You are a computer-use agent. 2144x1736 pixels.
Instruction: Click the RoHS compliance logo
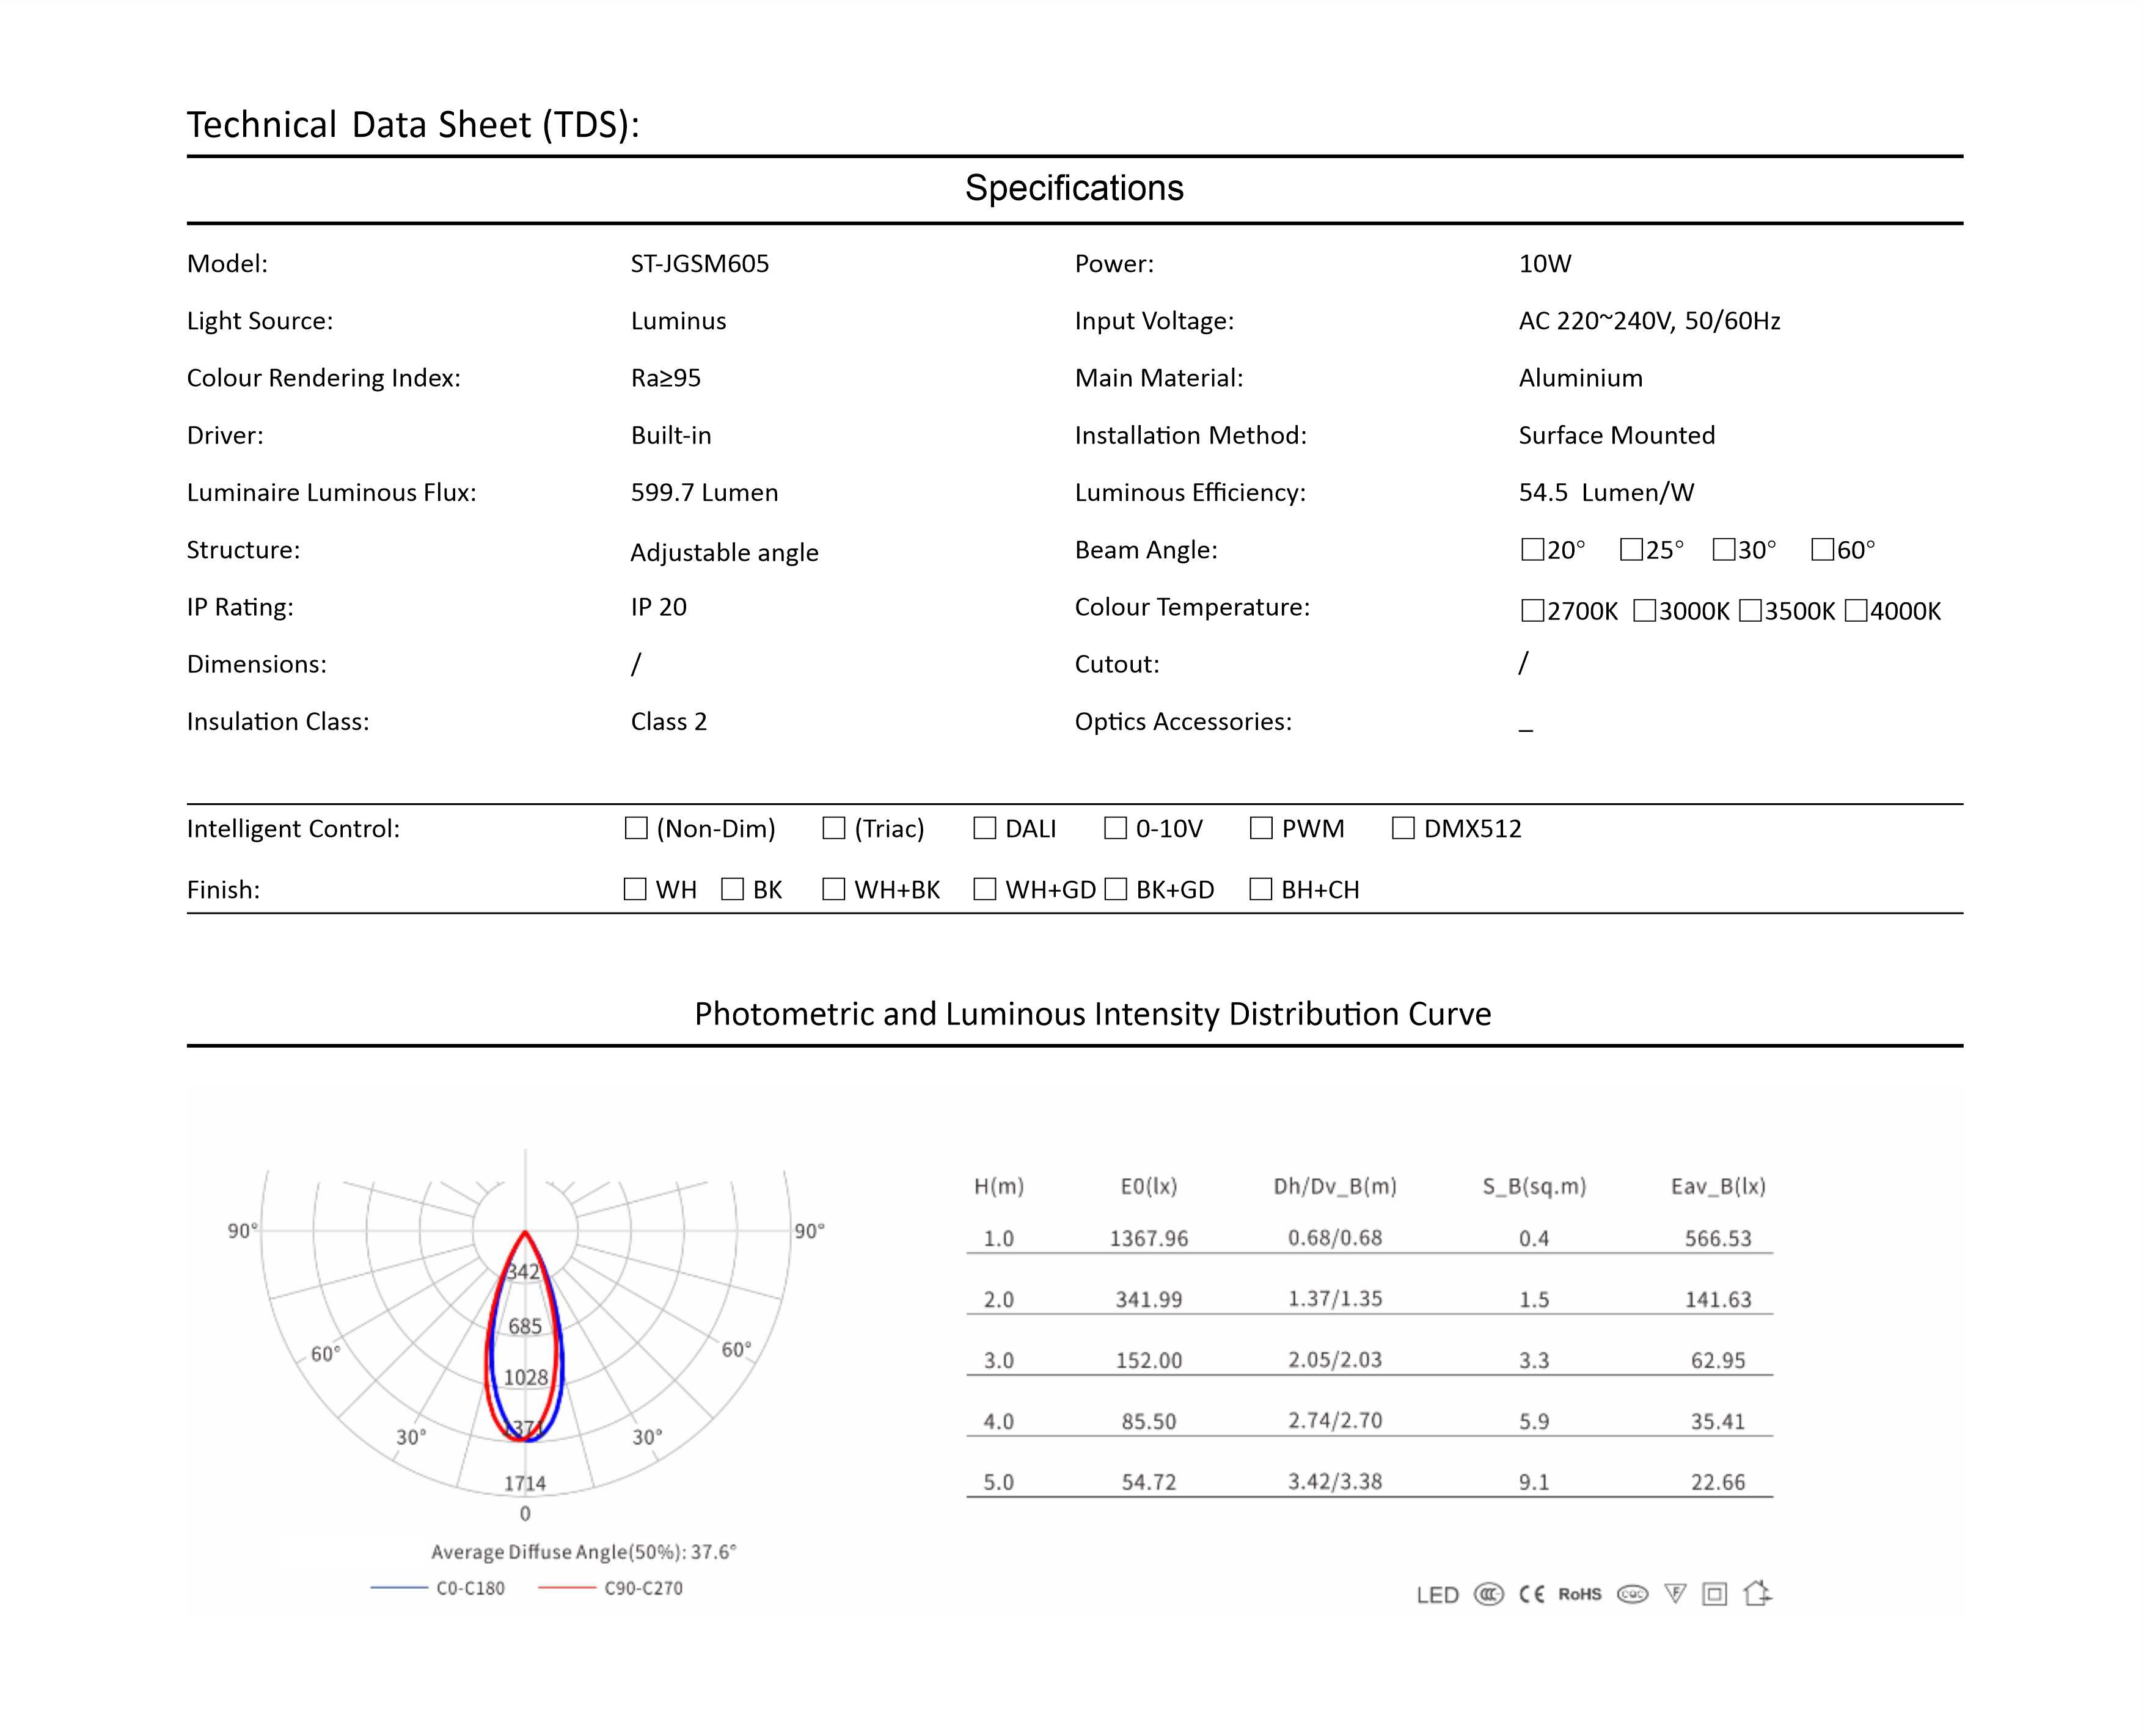1579,1594
